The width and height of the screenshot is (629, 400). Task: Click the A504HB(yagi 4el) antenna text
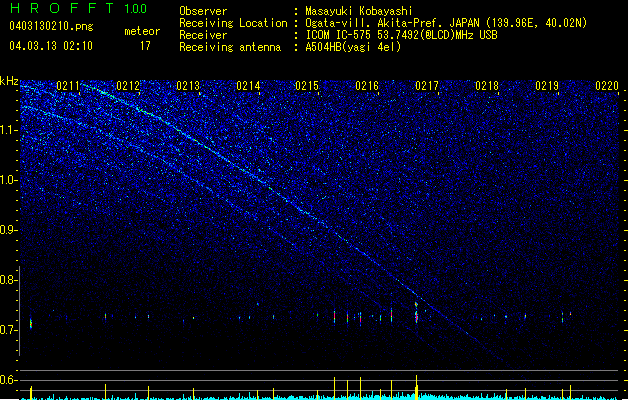point(353,47)
